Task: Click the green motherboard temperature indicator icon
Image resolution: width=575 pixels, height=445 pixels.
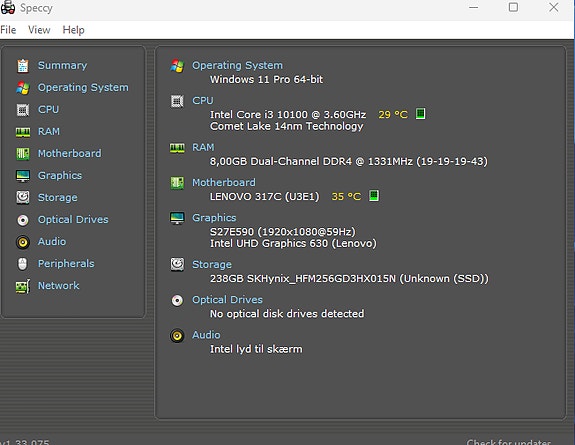Action: coord(374,196)
